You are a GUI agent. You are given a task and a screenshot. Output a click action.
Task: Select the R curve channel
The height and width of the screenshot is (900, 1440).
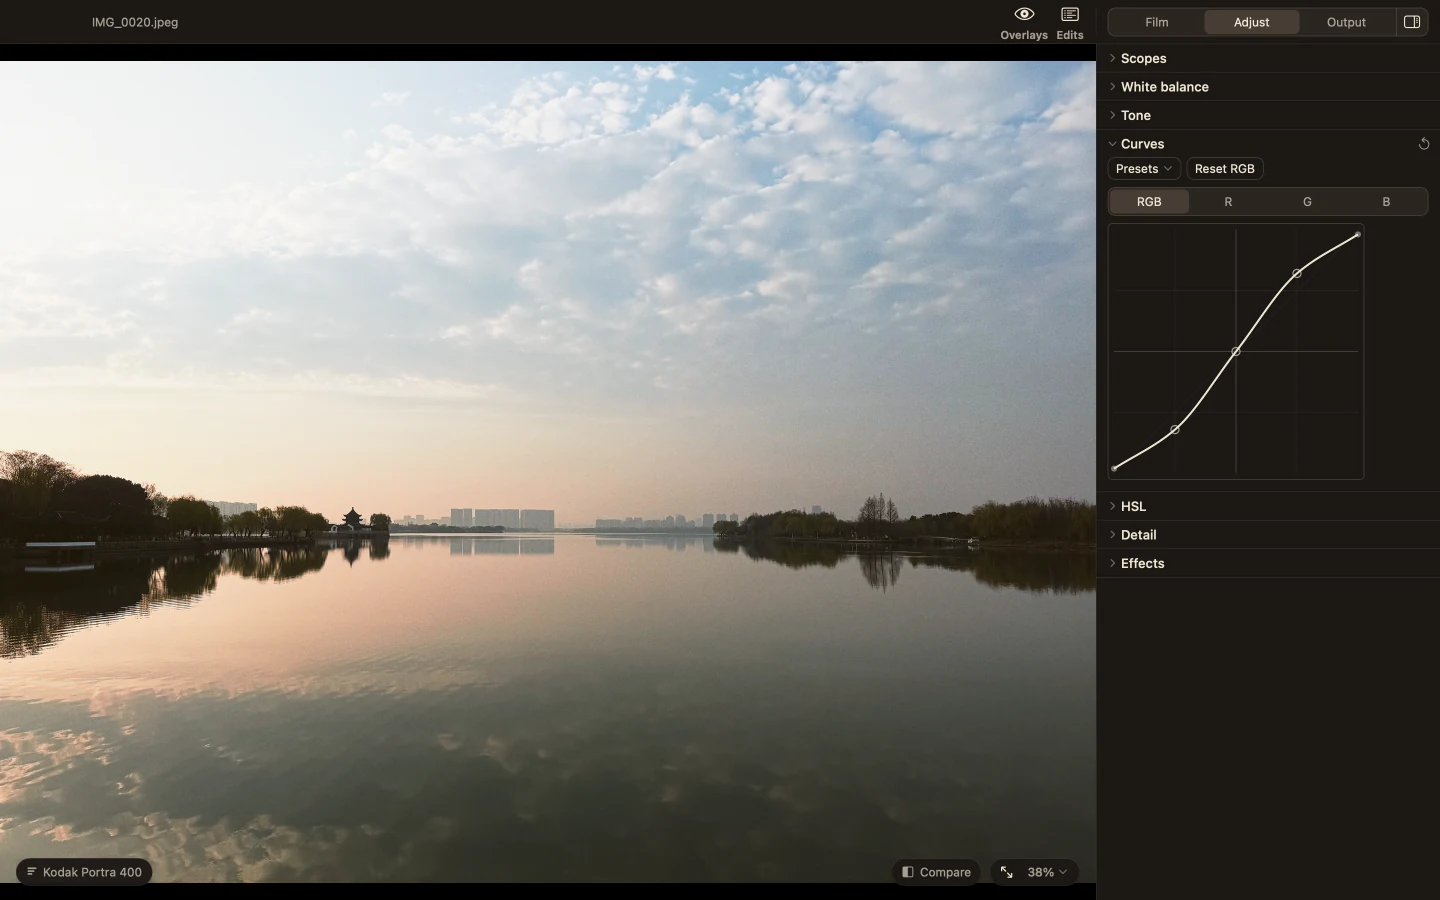pyautogui.click(x=1228, y=202)
